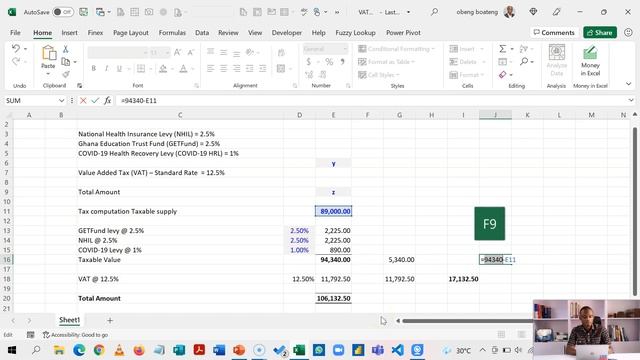
Task: Select the 17,132.50 cell
Action: 463,279
